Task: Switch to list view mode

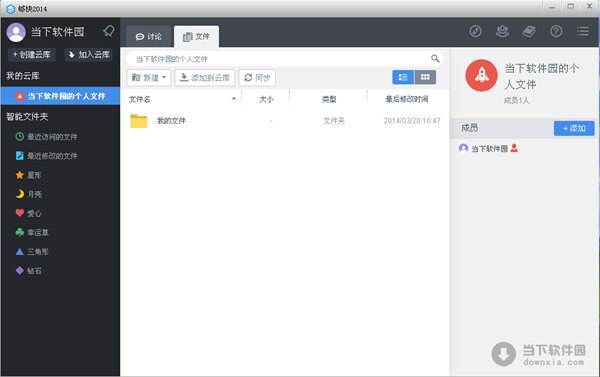Action: click(x=403, y=77)
